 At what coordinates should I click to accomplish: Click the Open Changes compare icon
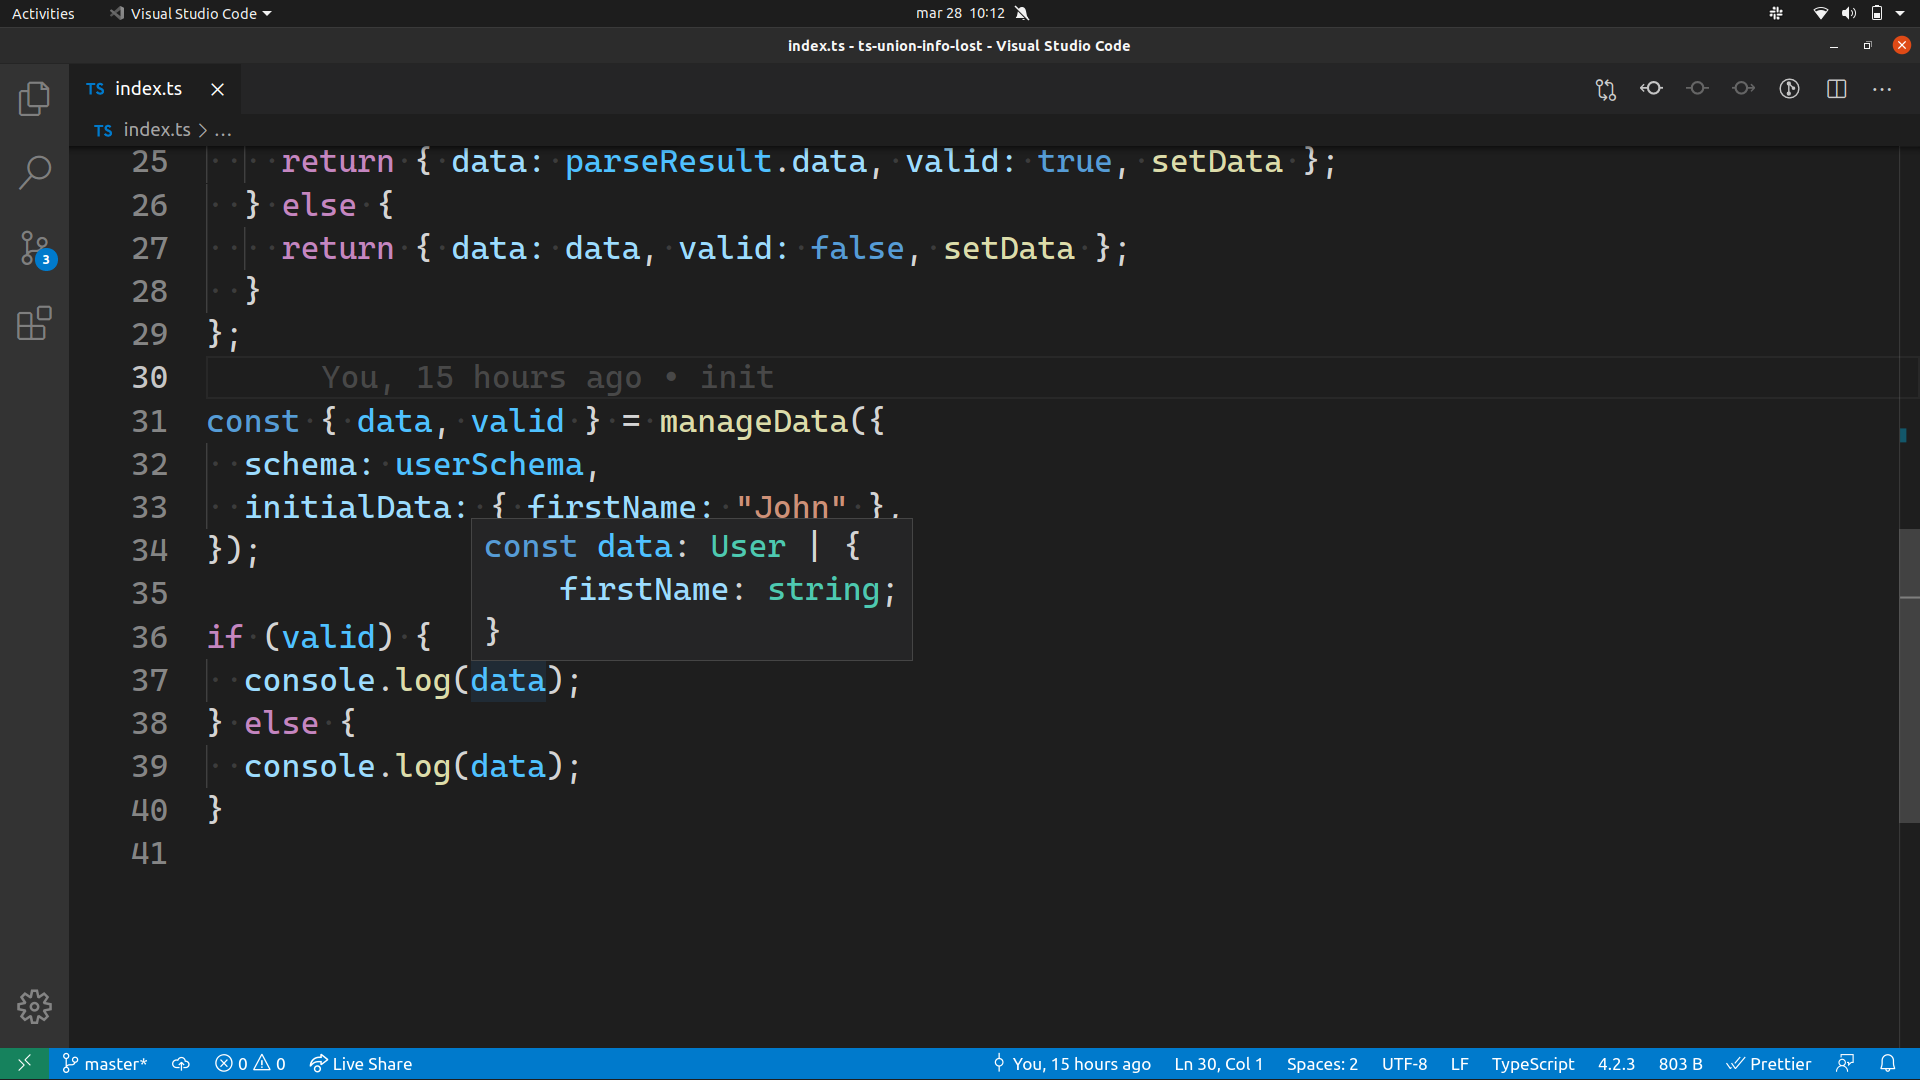point(1605,89)
